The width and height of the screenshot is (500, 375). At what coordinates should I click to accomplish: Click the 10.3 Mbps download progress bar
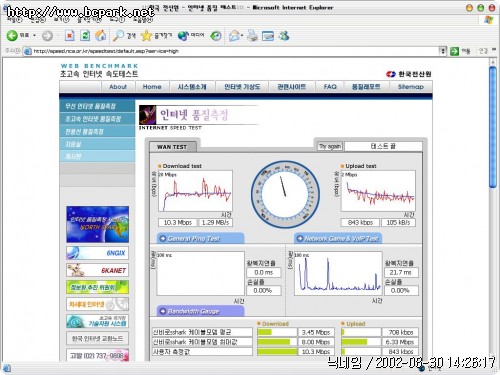[277, 351]
